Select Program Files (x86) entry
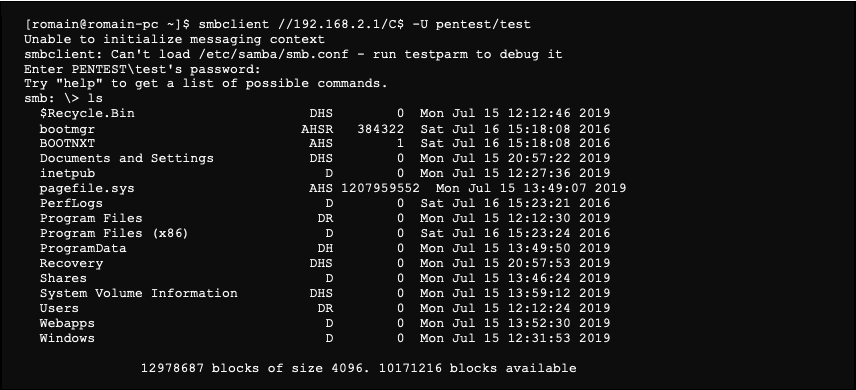The width and height of the screenshot is (856, 390). tap(114, 233)
